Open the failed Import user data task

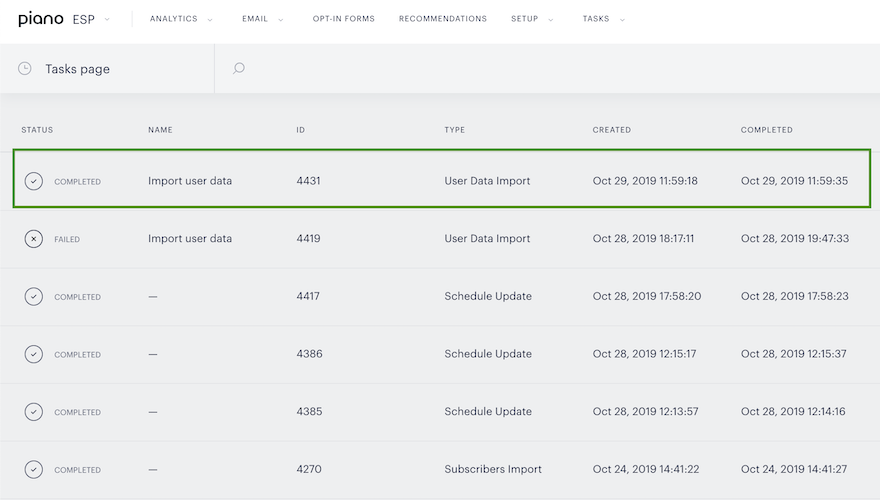click(x=440, y=238)
